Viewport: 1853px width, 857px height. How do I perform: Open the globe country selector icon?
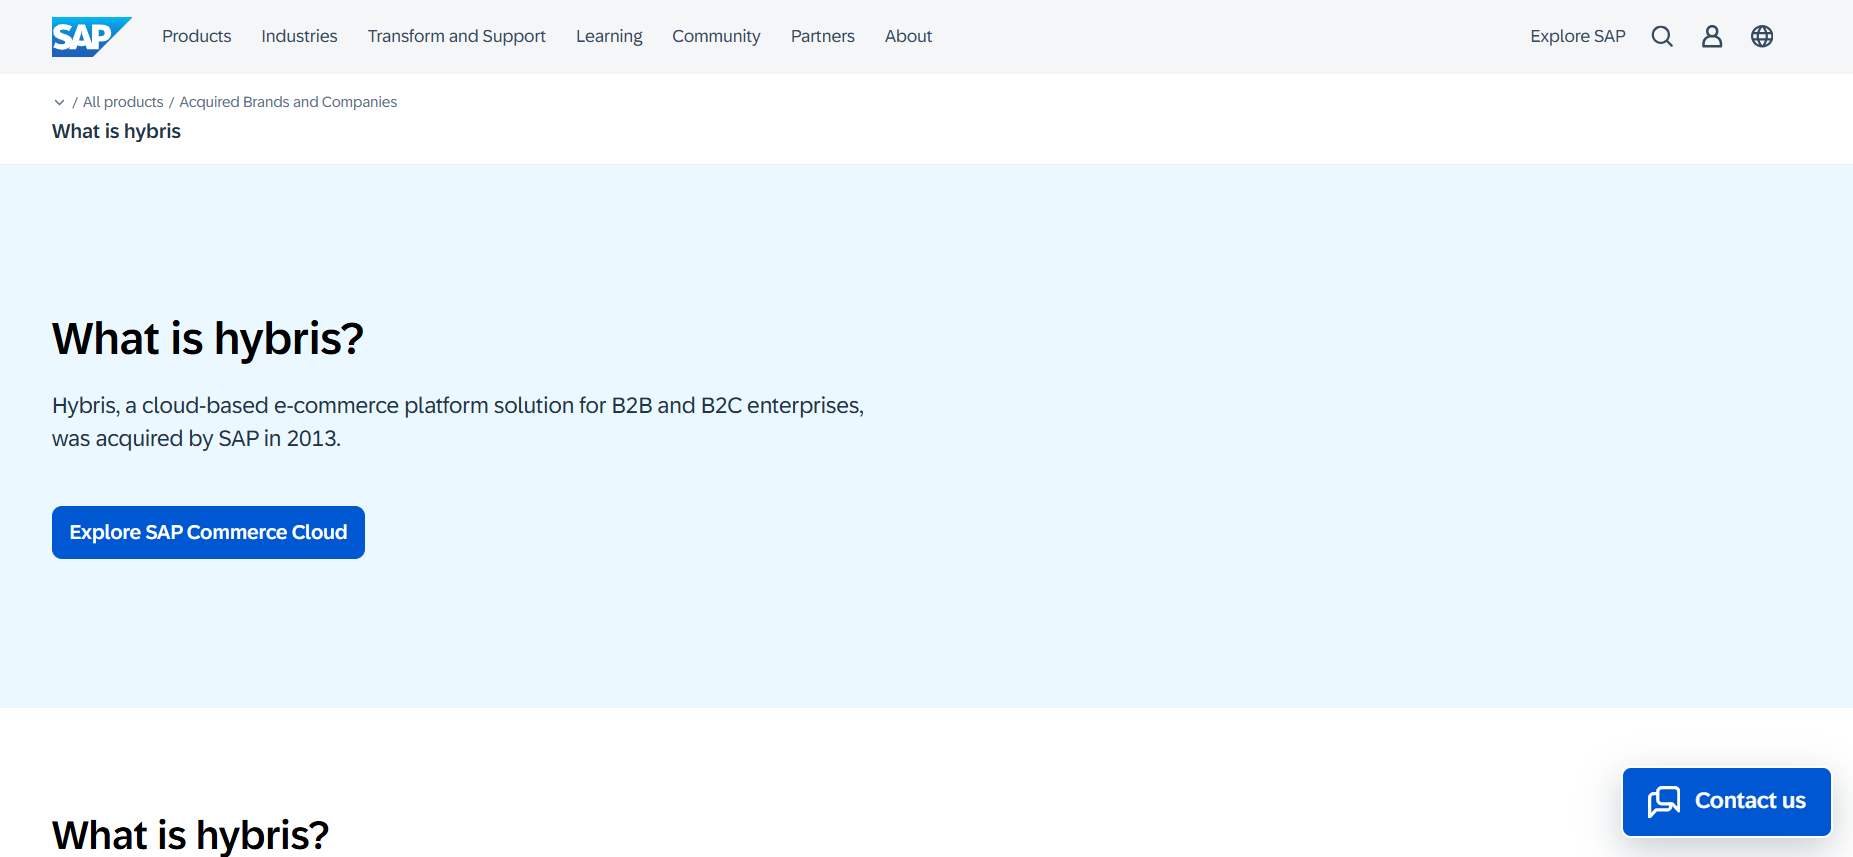pyautogui.click(x=1762, y=37)
